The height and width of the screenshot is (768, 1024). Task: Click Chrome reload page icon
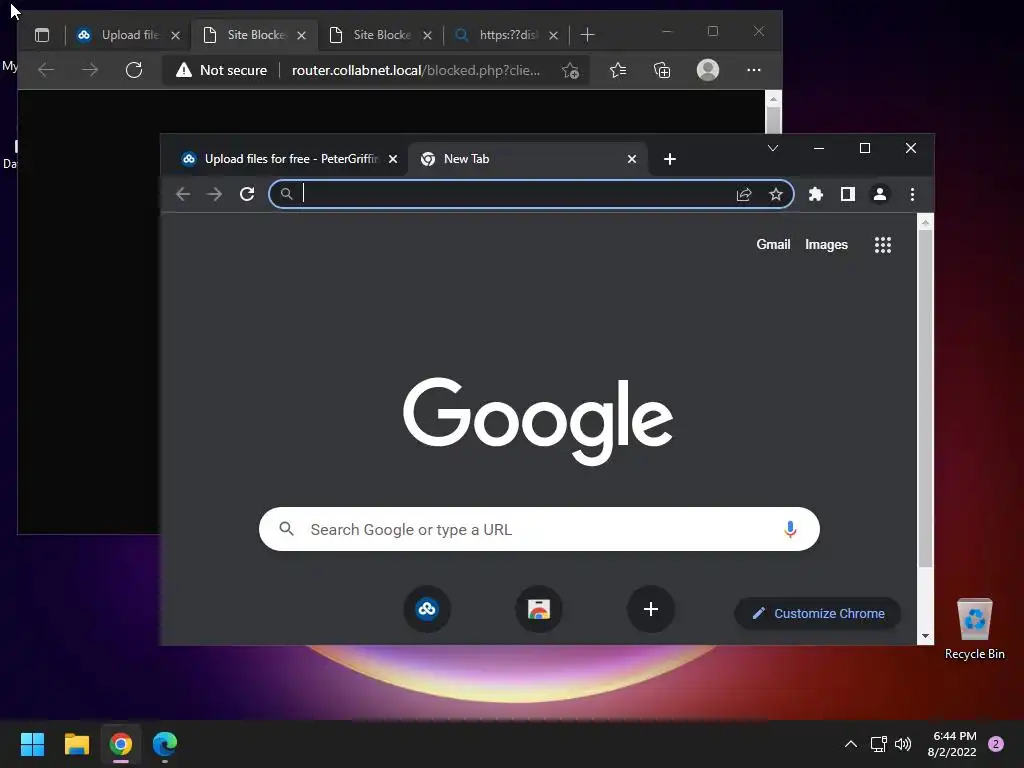pyautogui.click(x=247, y=194)
